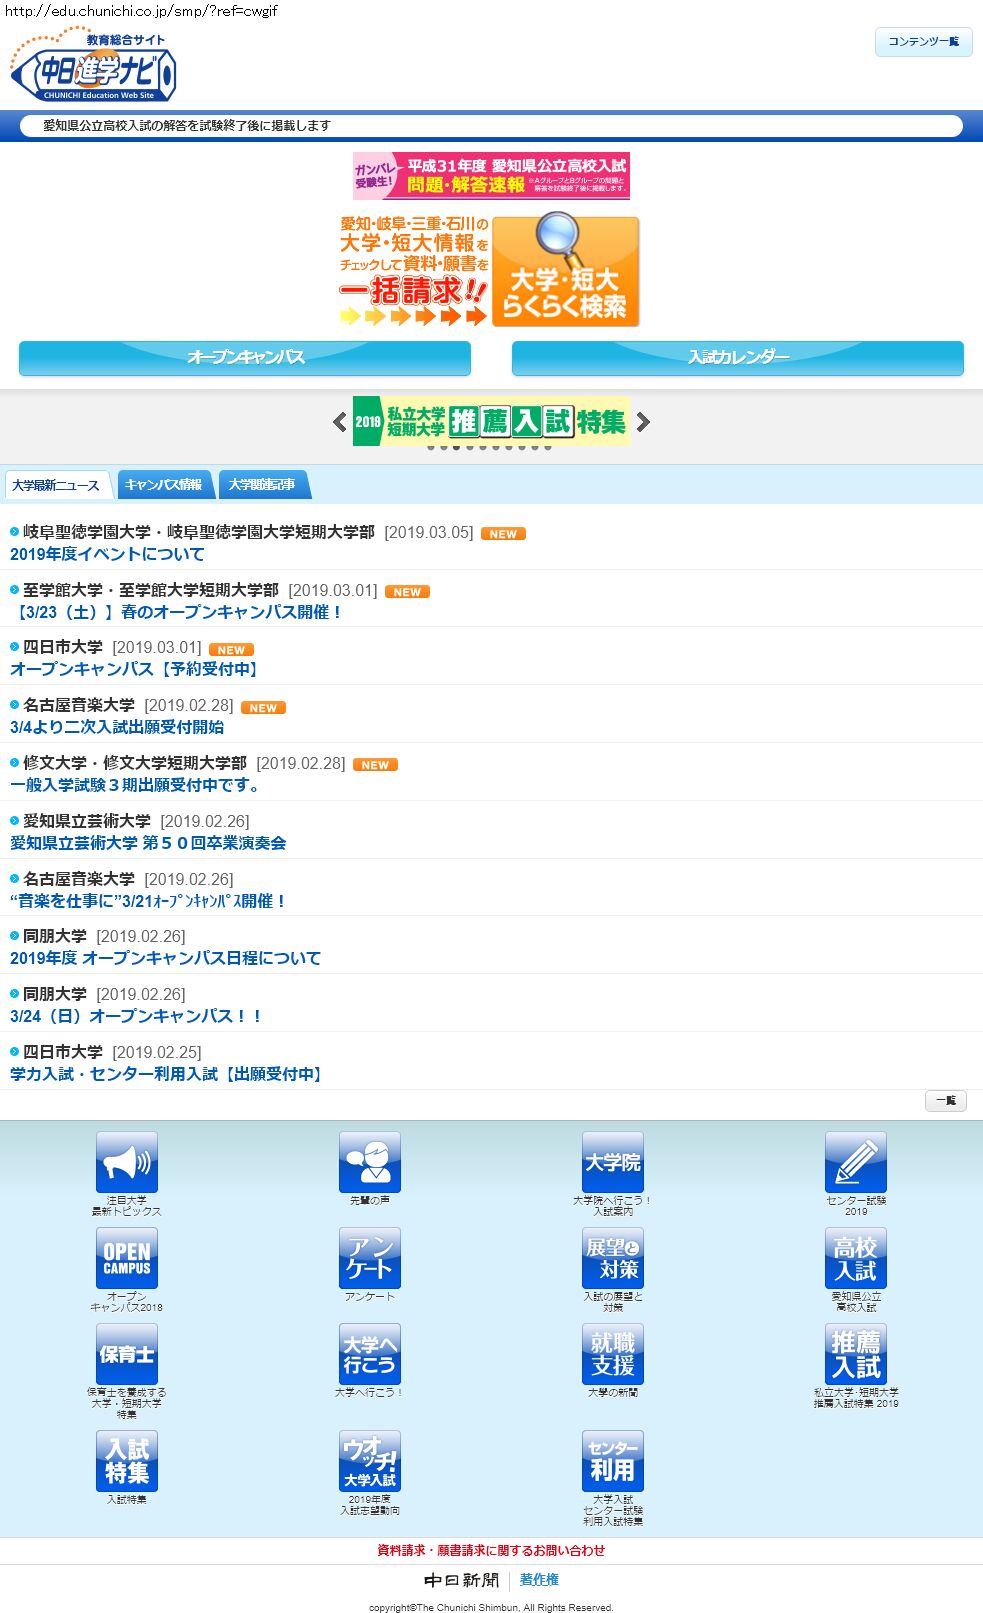Click the 一覧 button below the news list
This screenshot has width=983, height=1613.
(x=945, y=1101)
